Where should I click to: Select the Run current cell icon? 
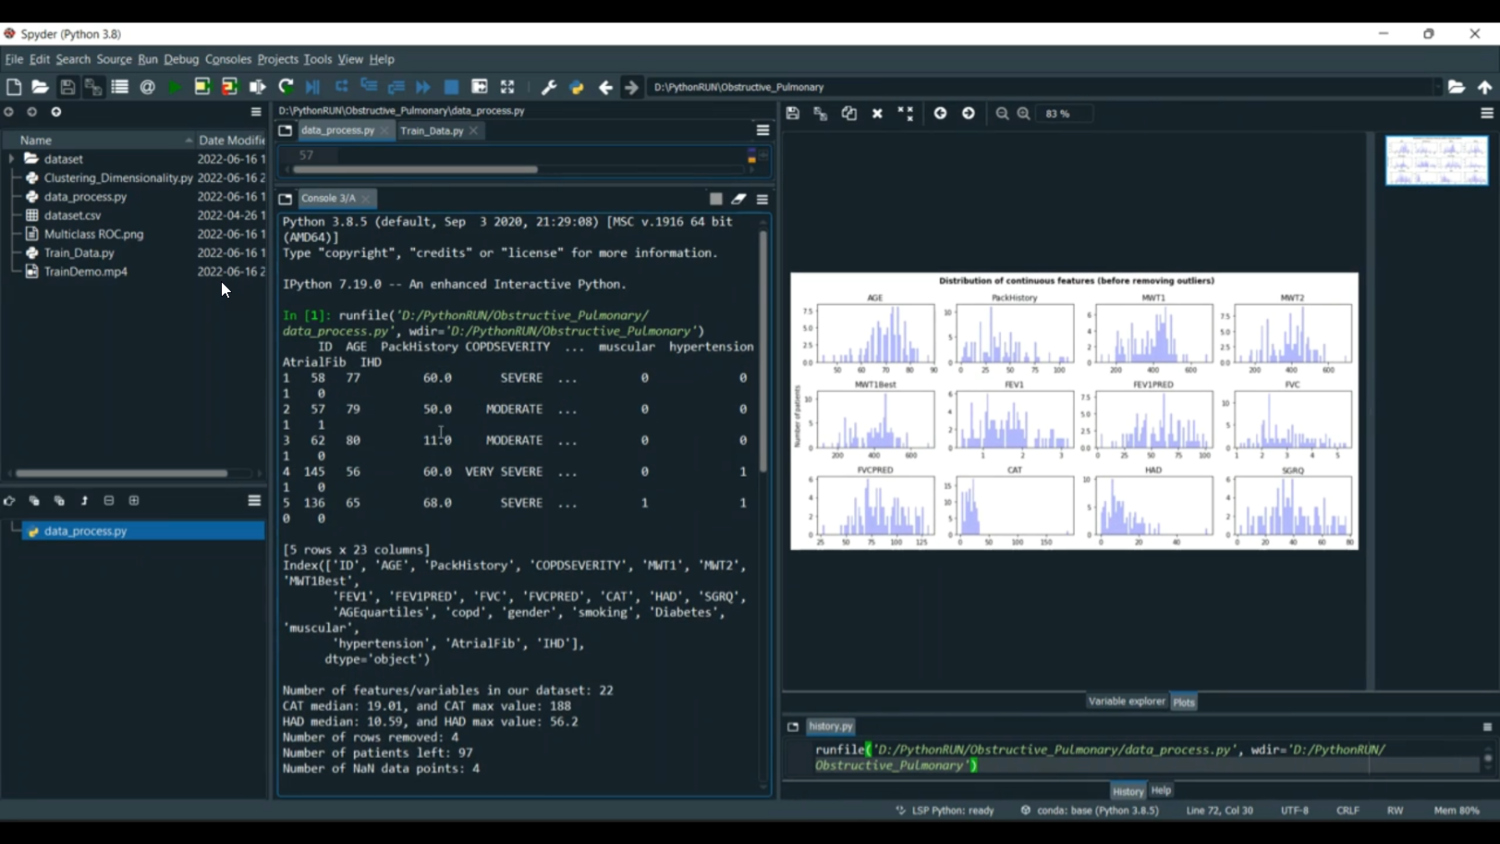[x=199, y=87]
